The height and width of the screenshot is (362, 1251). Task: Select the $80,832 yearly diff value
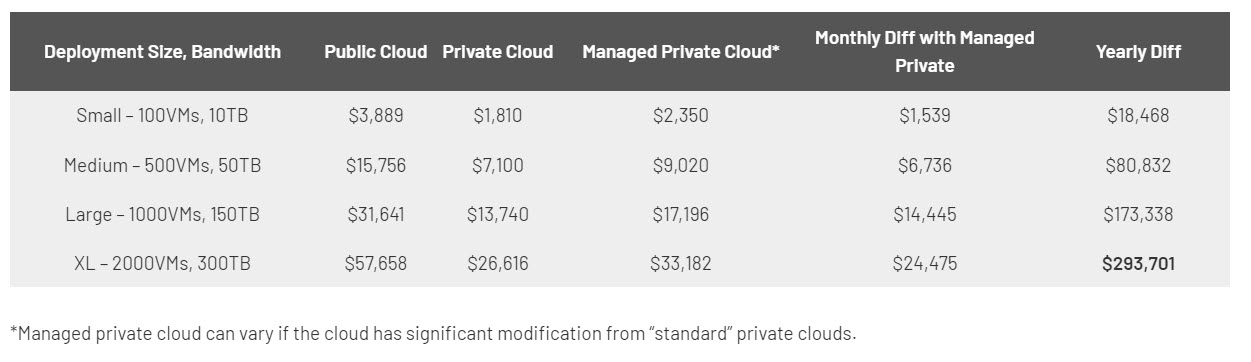click(1138, 165)
